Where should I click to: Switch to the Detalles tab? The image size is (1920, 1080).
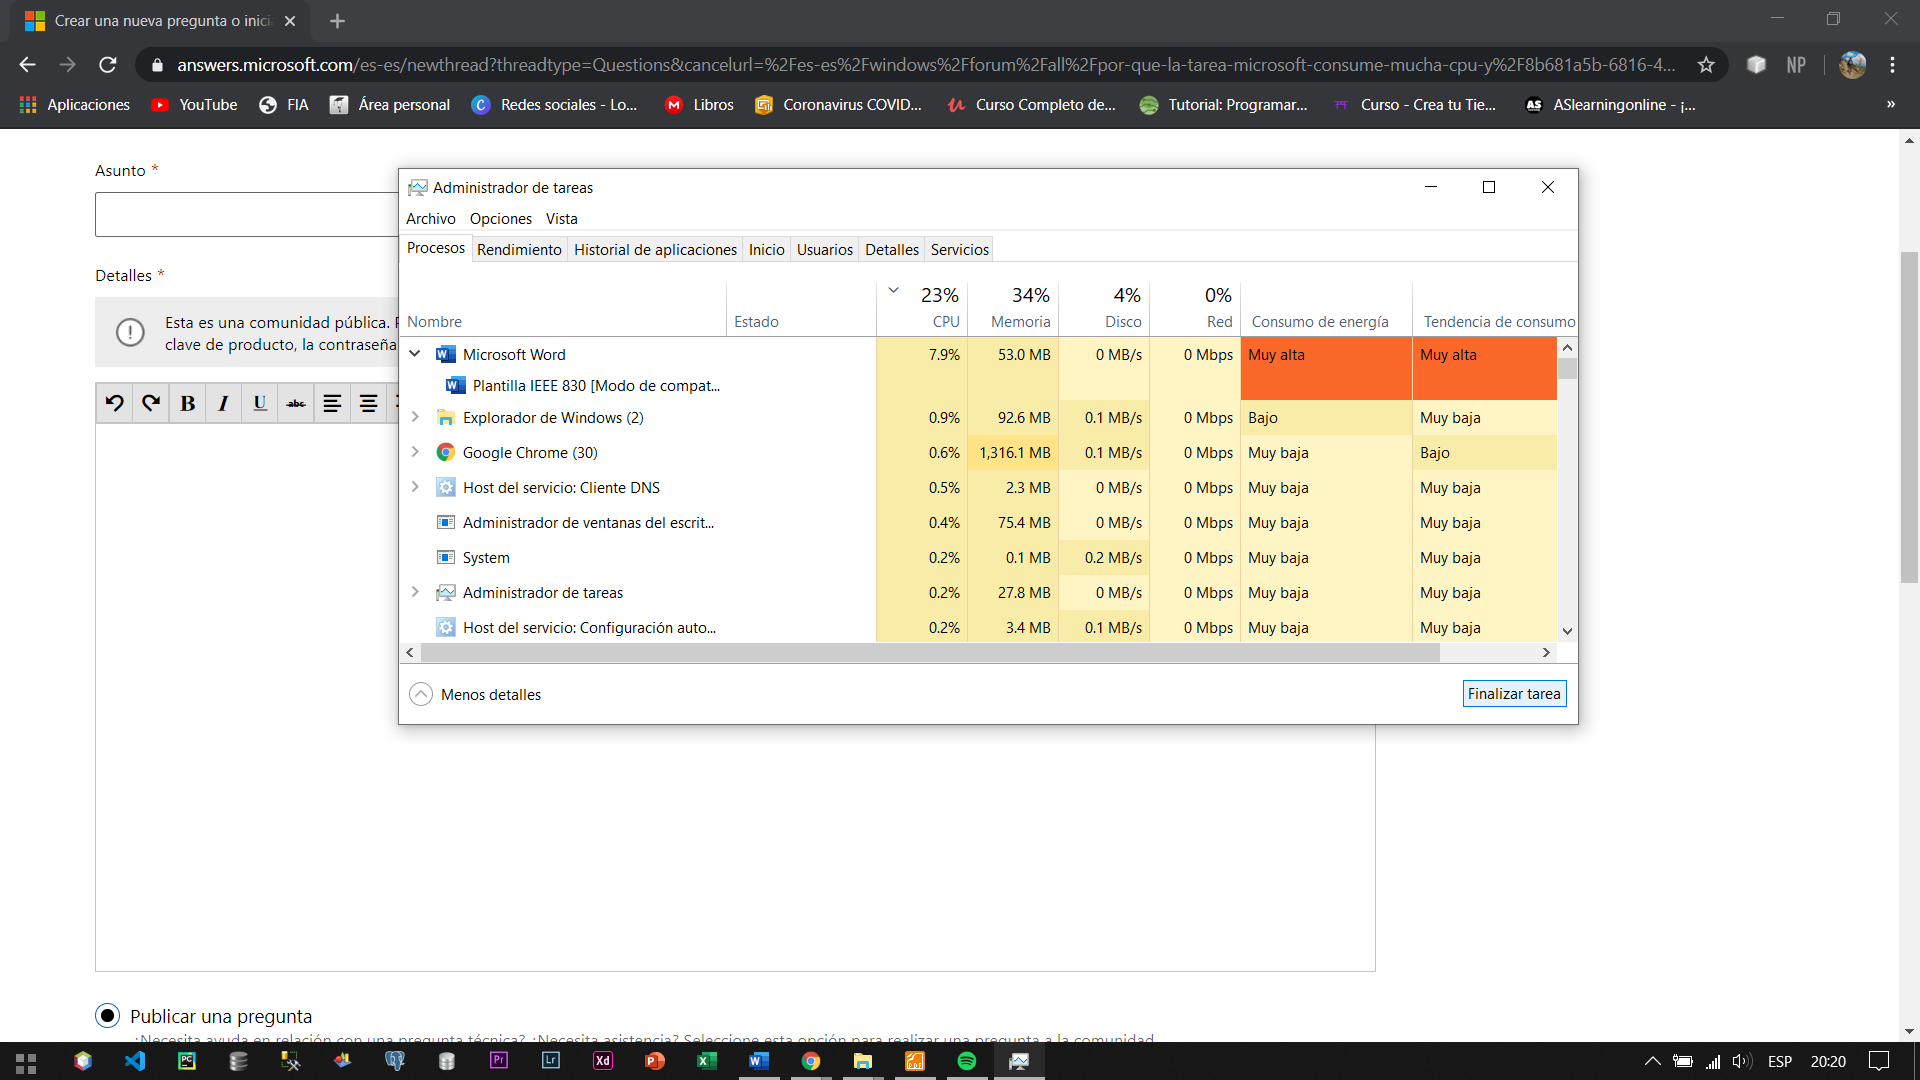pos(891,250)
